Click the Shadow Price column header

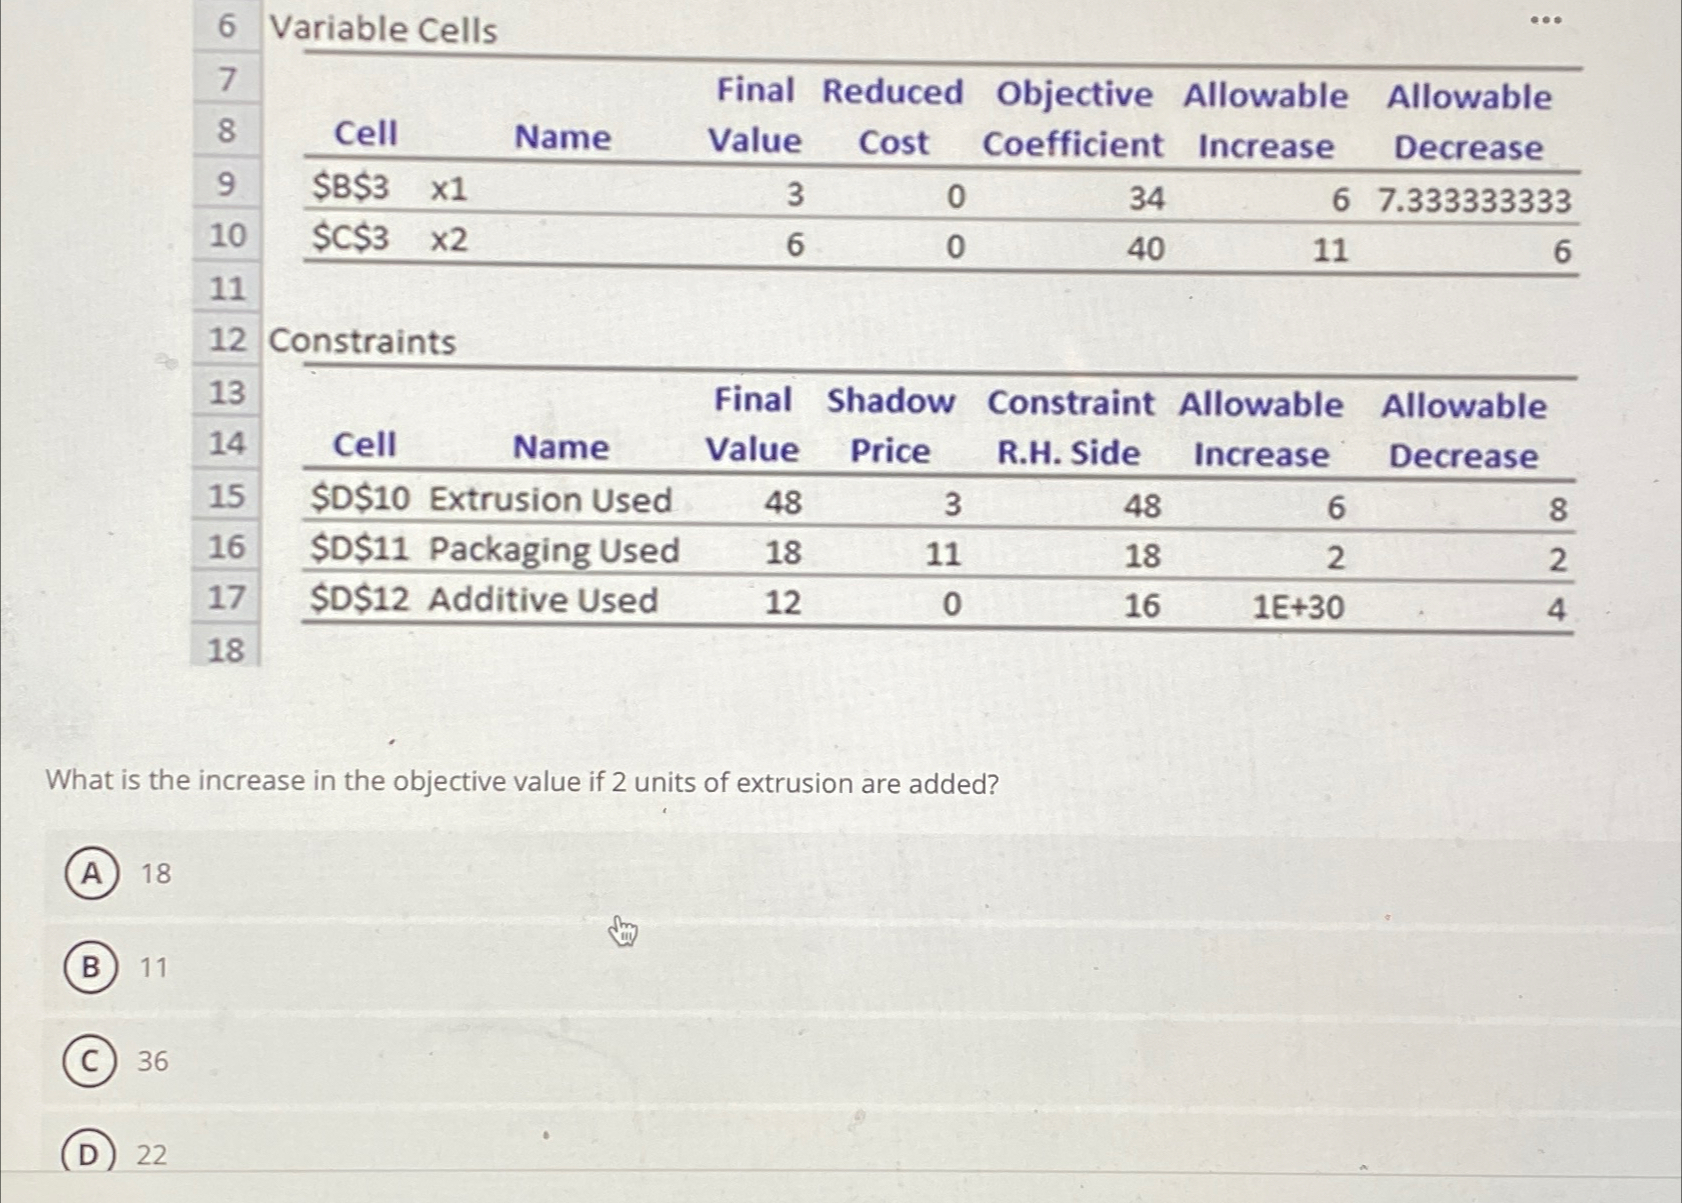point(889,428)
